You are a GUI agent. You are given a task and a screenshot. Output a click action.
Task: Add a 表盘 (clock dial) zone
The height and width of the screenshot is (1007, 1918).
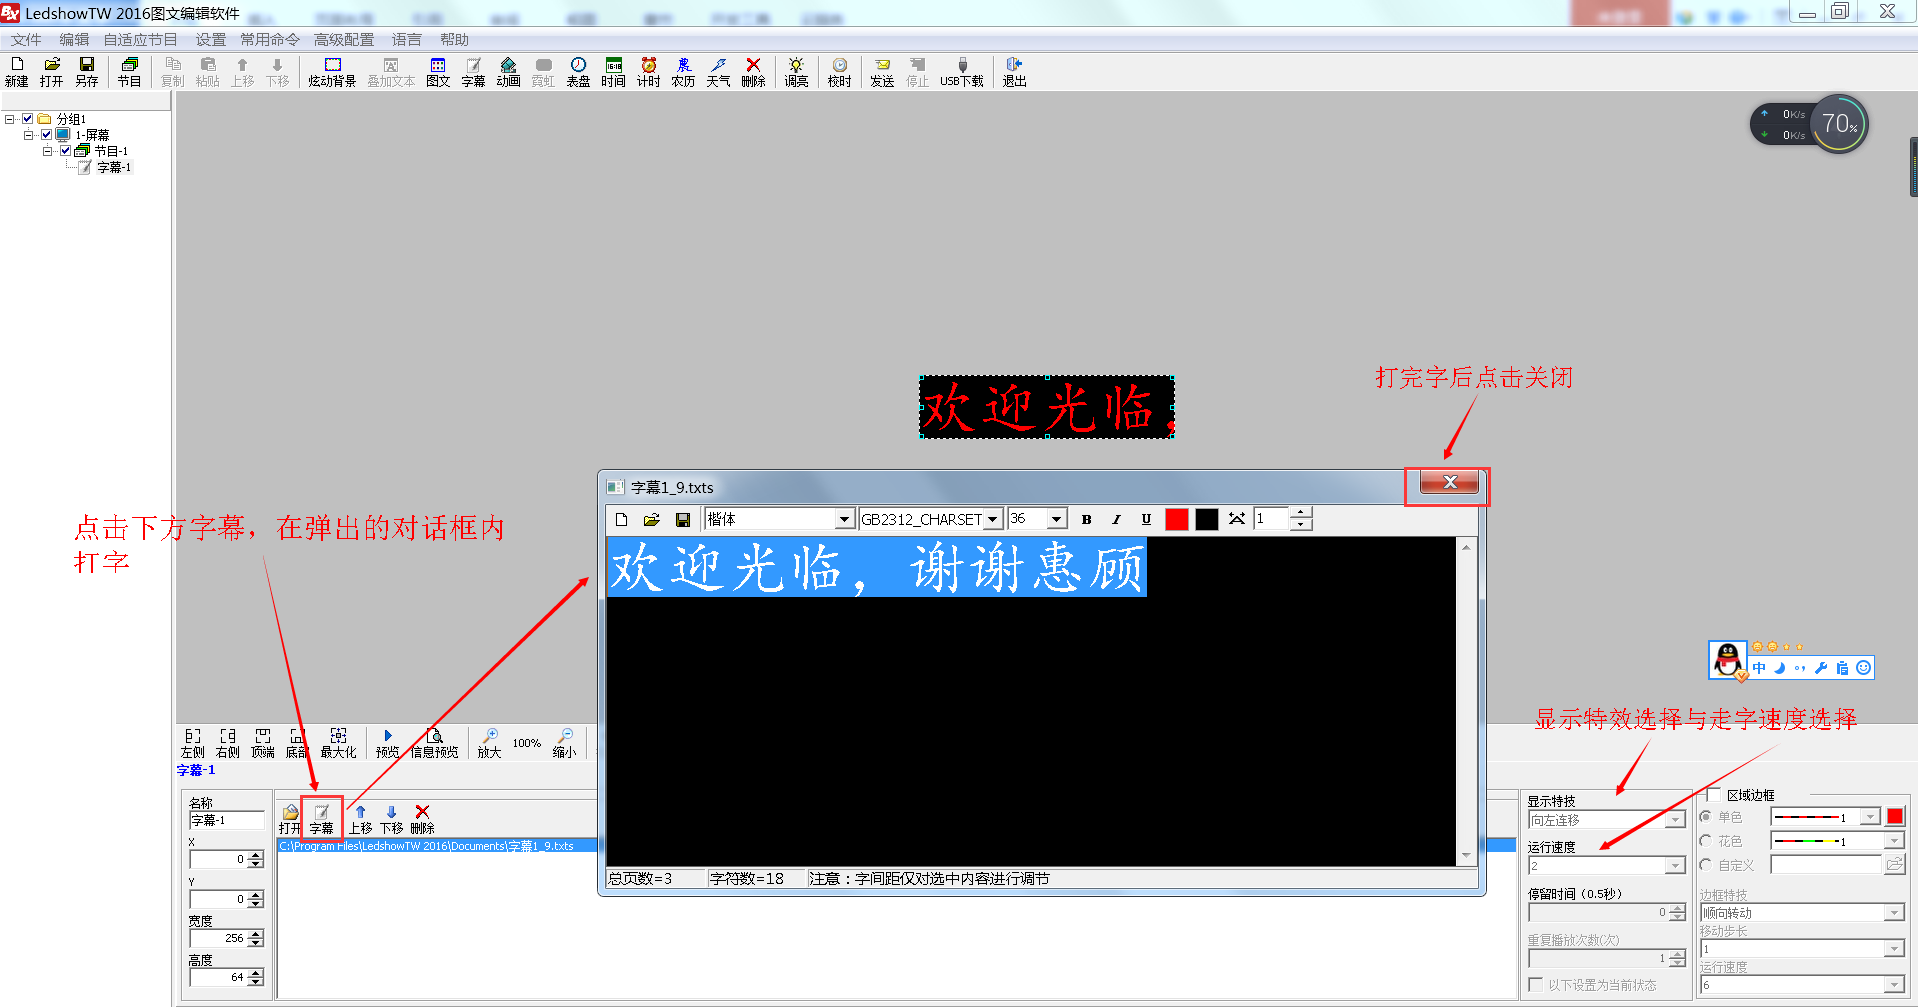tap(578, 70)
